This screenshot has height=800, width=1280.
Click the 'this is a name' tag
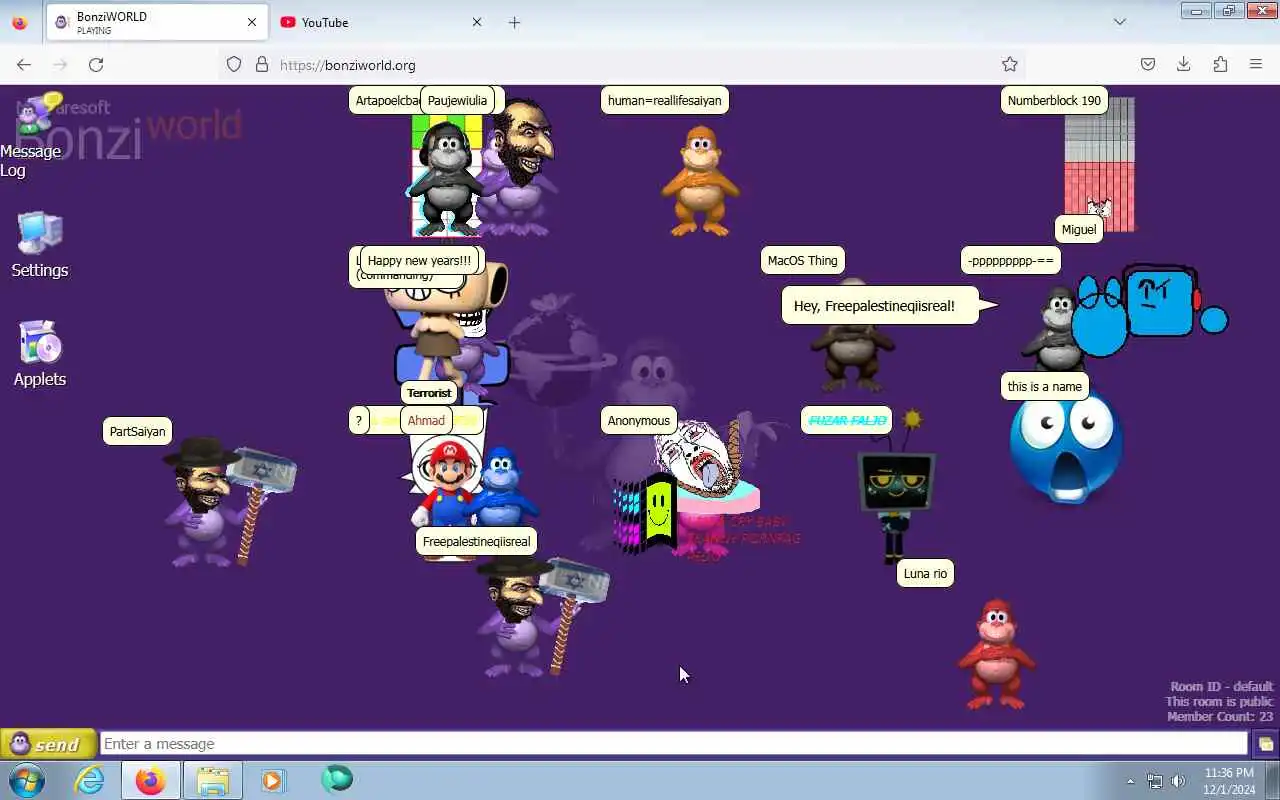coord(1044,387)
